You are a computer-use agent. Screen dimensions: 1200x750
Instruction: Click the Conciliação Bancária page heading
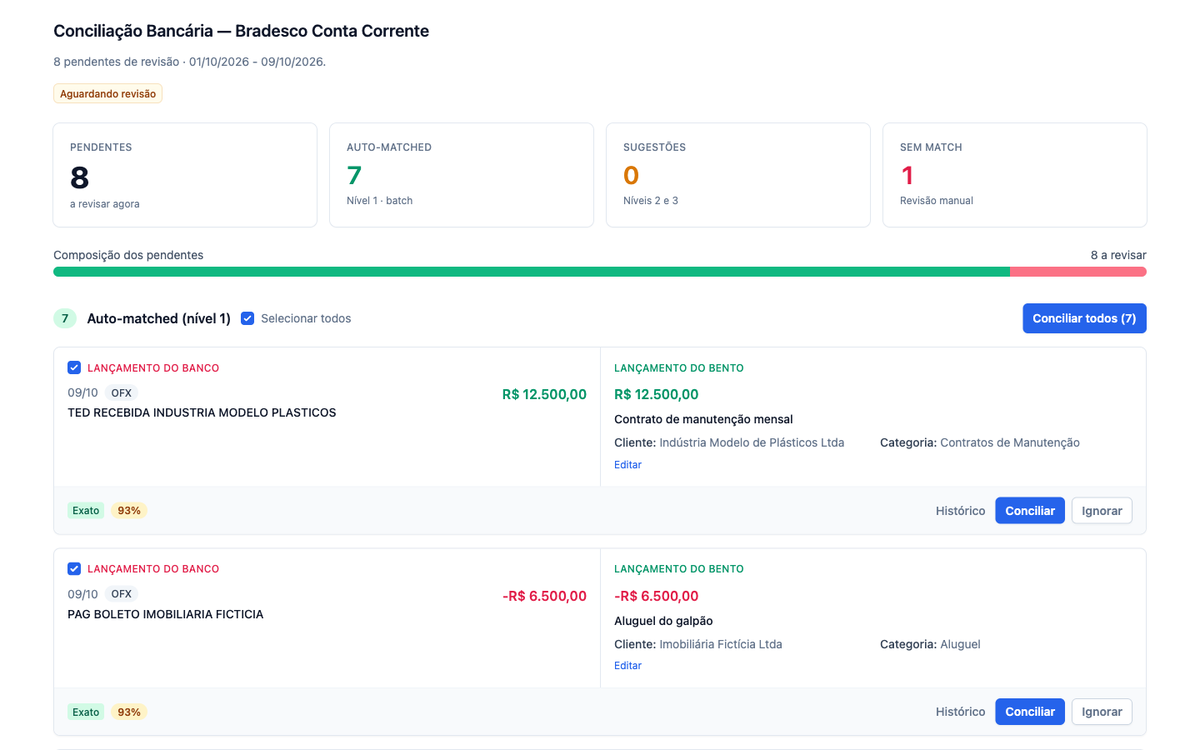[241, 31]
